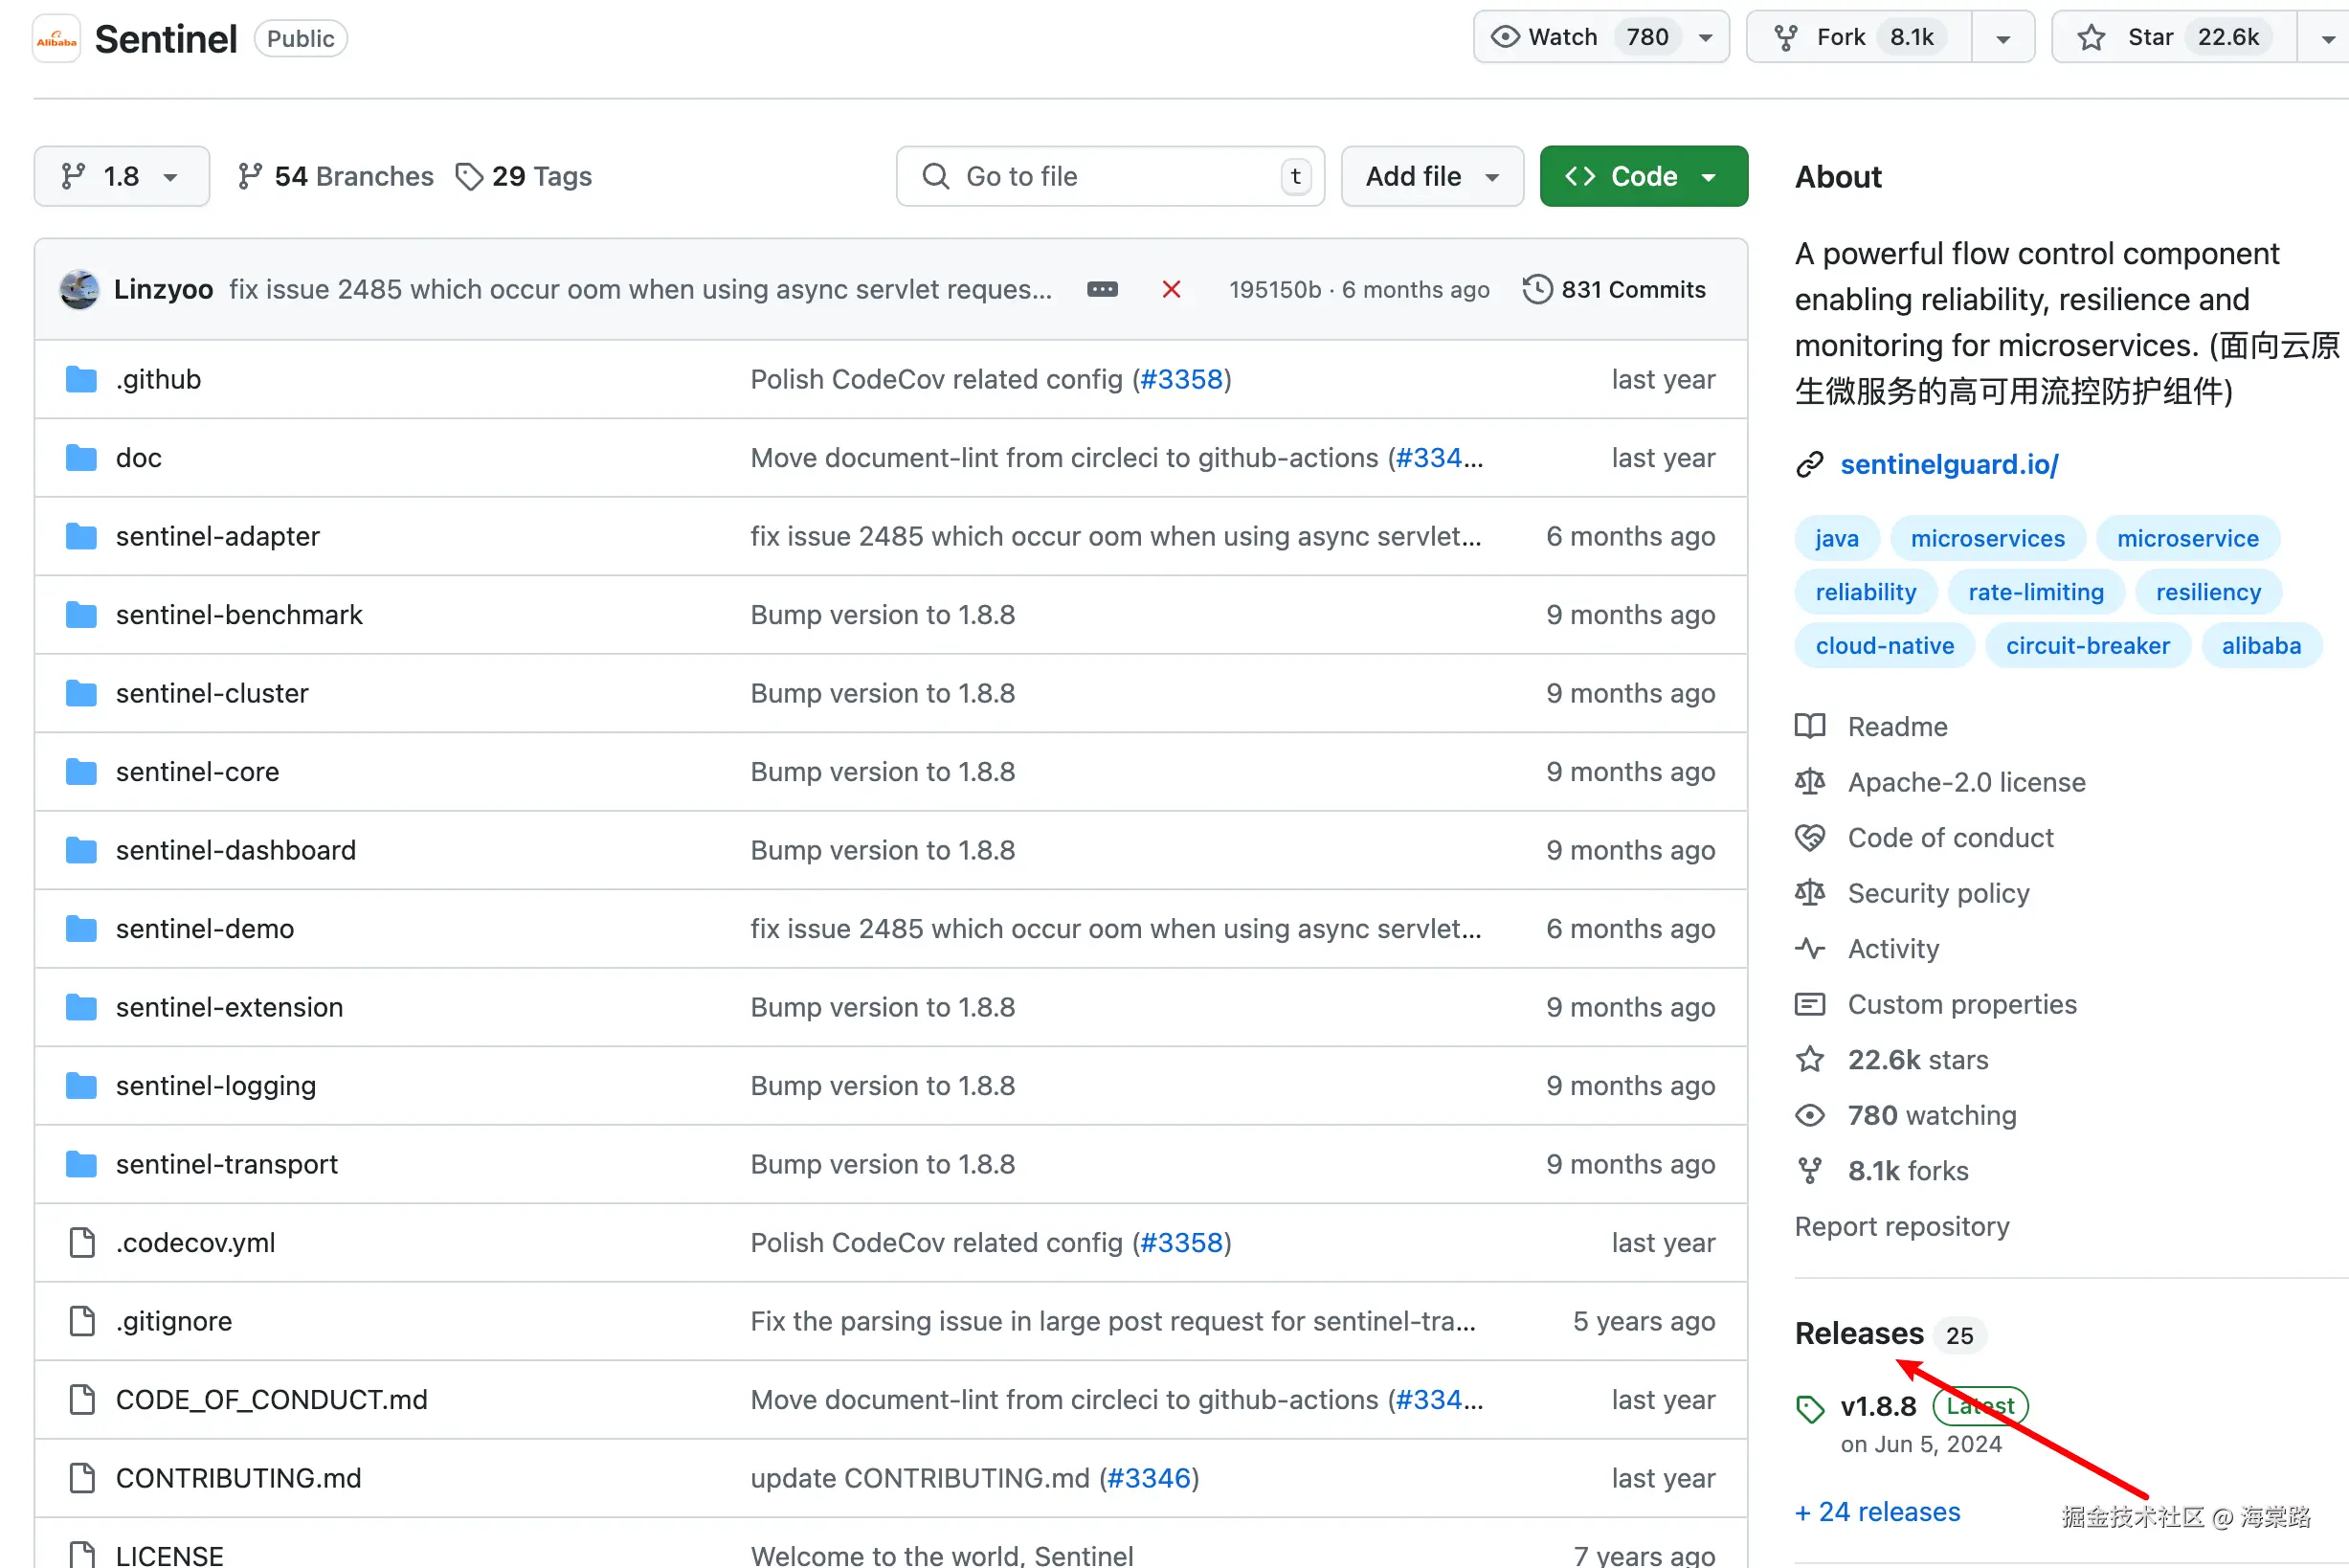Viewport: 2349px width, 1568px height.
Task: View the additional 24 releases link
Action: click(x=1878, y=1512)
